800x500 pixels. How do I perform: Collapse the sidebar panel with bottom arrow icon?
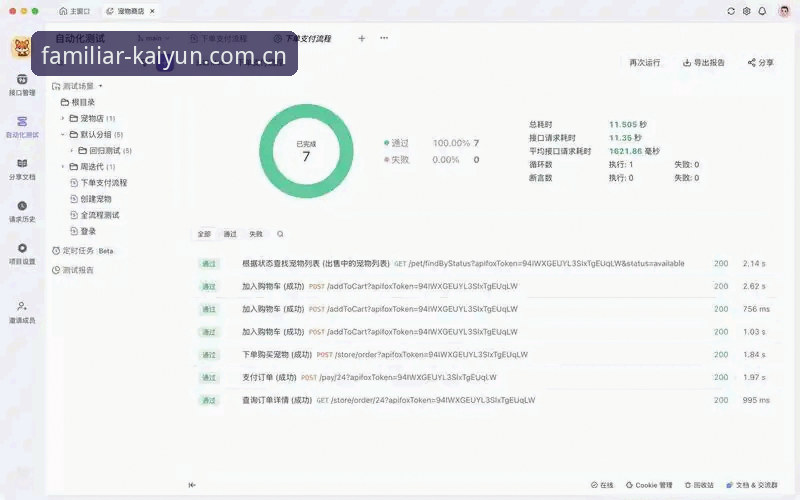click(192, 485)
